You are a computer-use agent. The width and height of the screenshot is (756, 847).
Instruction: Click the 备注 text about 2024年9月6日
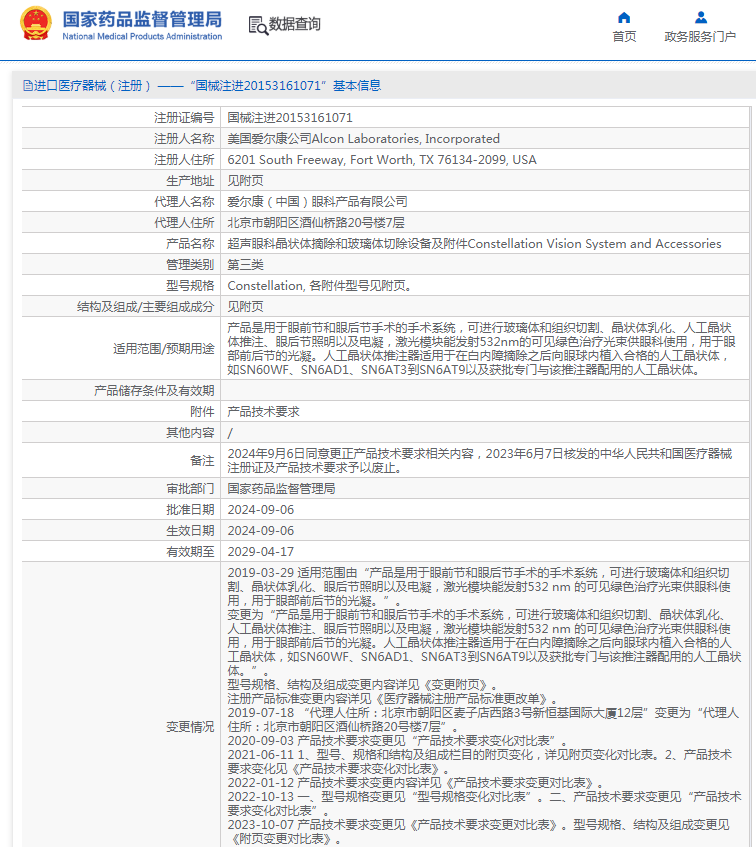pyautogui.click(x=480, y=461)
